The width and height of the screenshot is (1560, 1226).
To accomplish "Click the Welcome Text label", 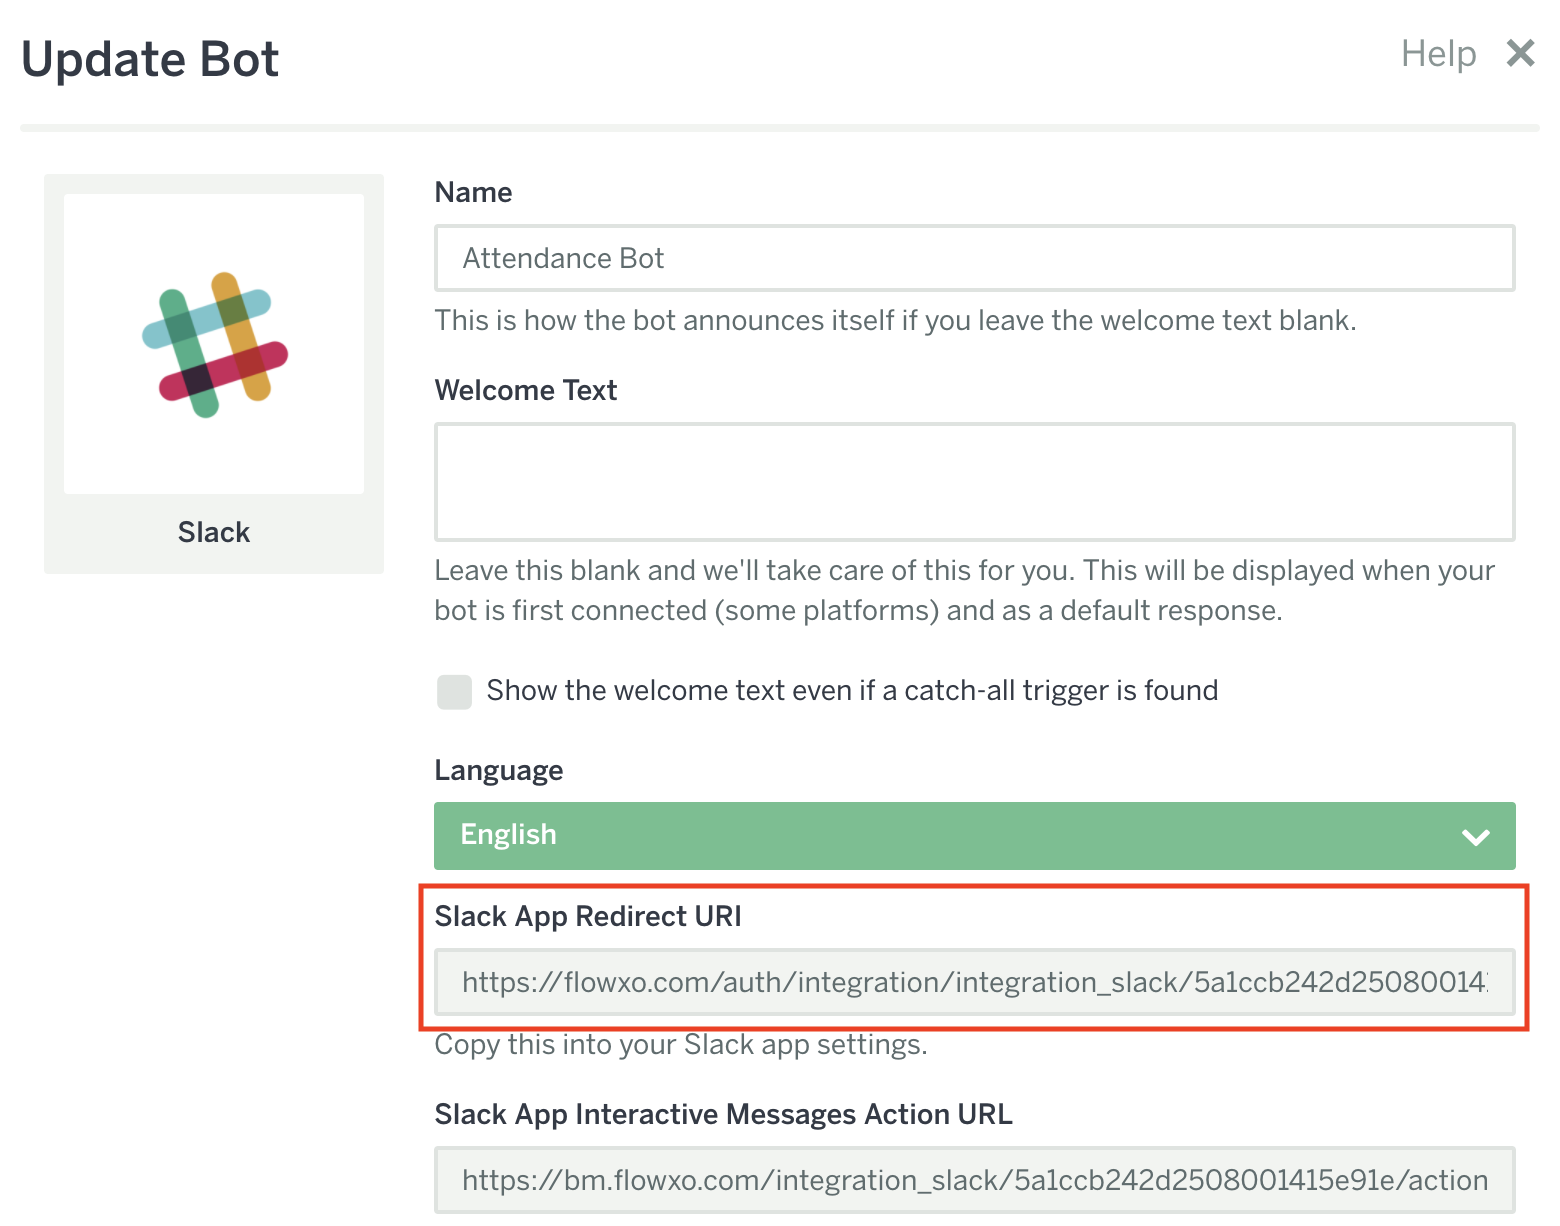I will pyautogui.click(x=525, y=390).
